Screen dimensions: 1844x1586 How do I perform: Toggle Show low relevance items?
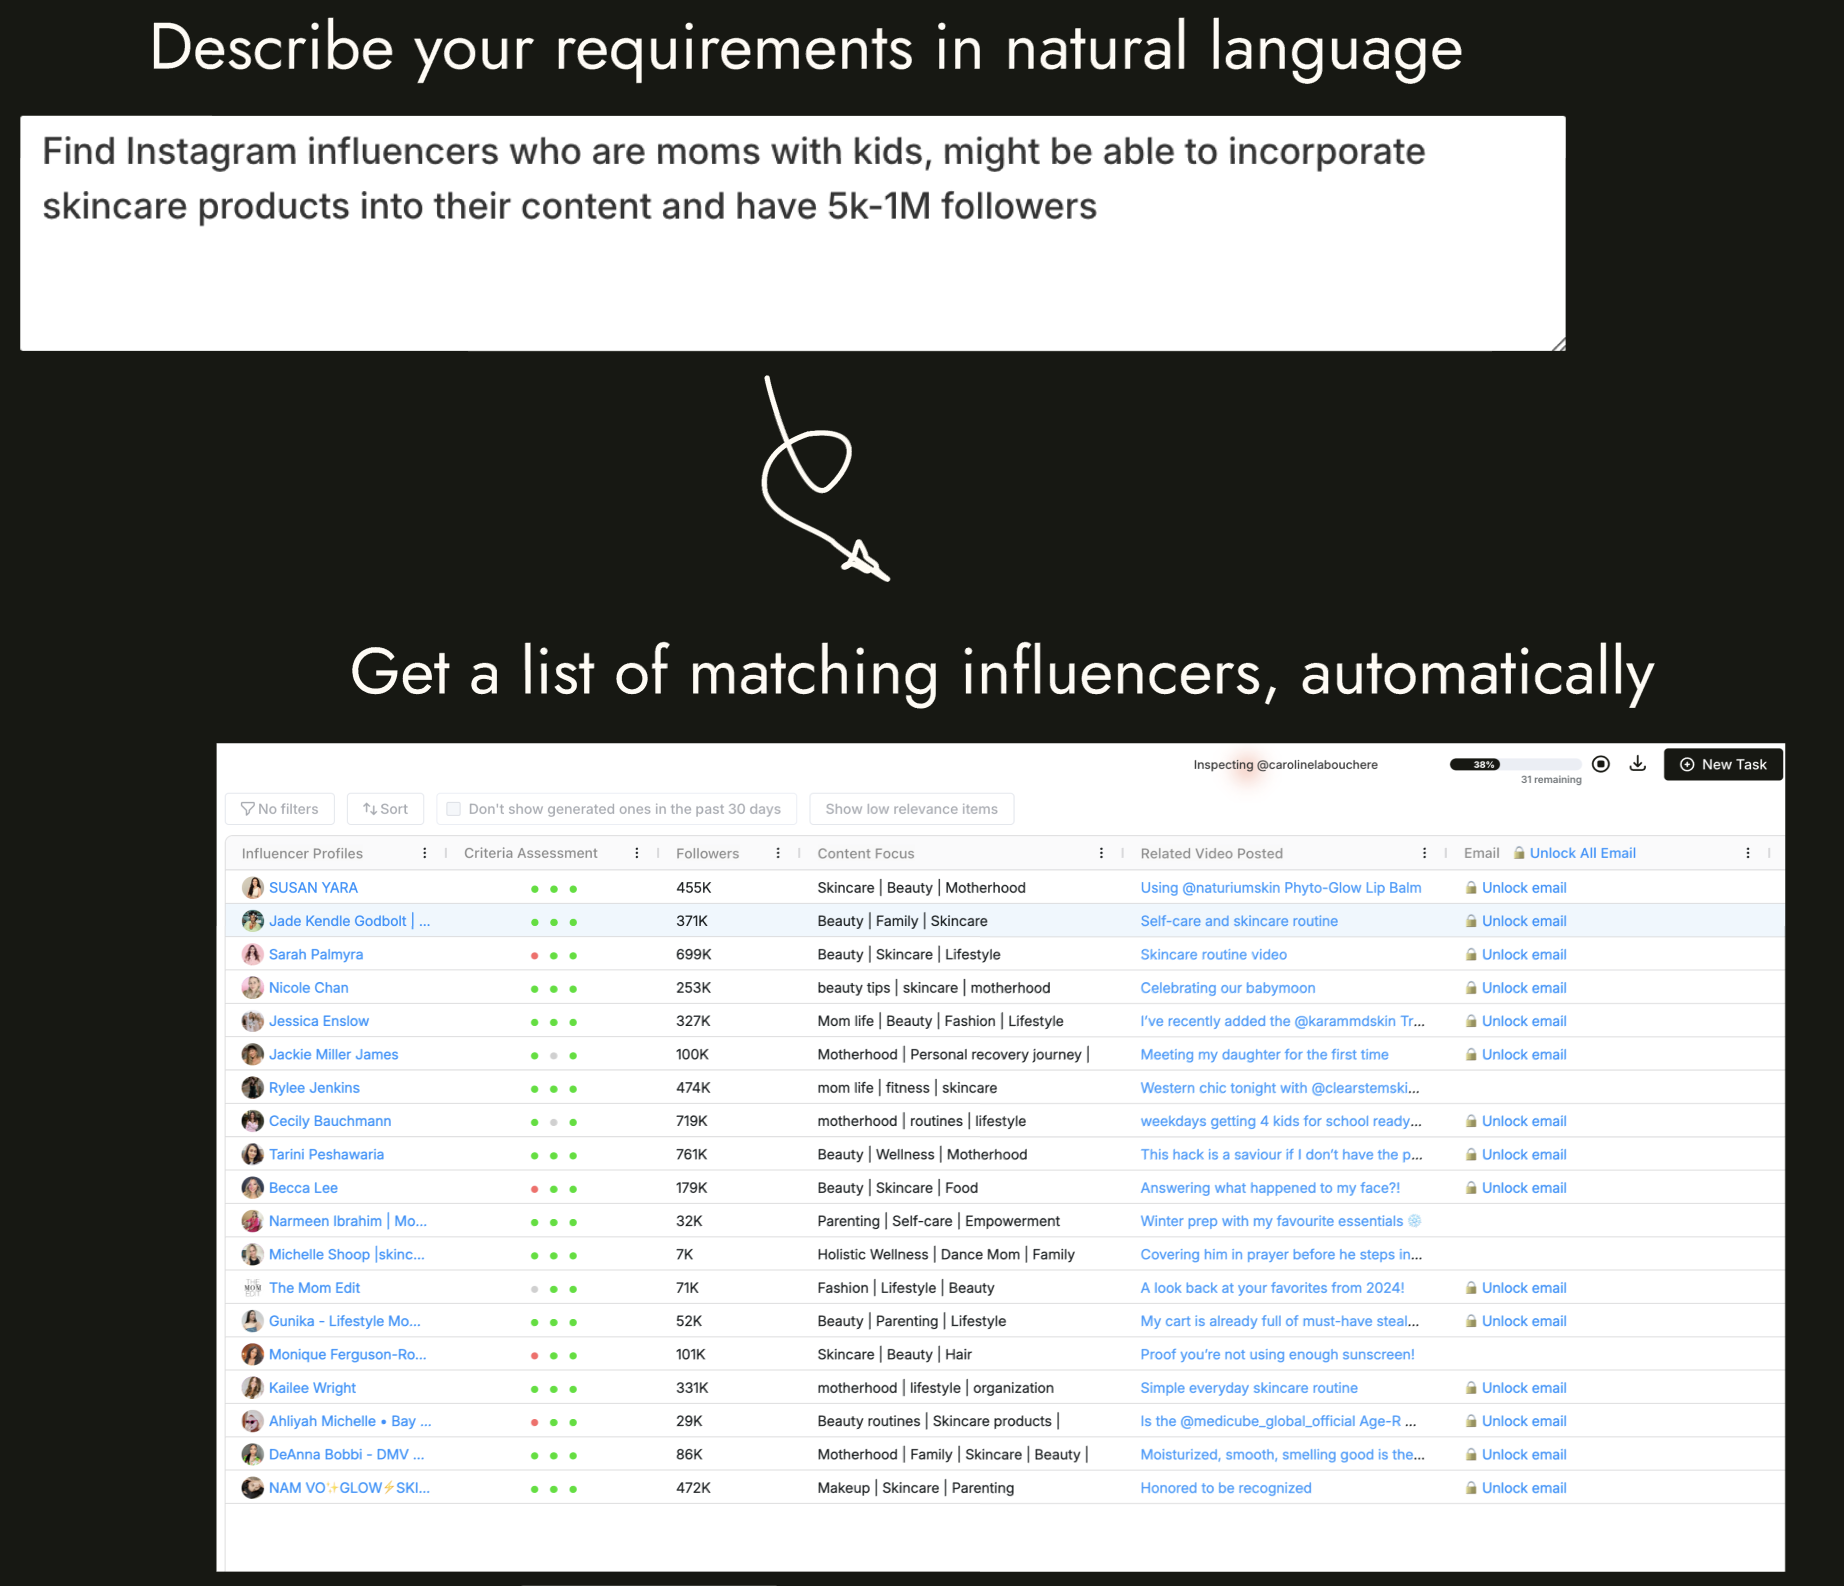pos(911,809)
